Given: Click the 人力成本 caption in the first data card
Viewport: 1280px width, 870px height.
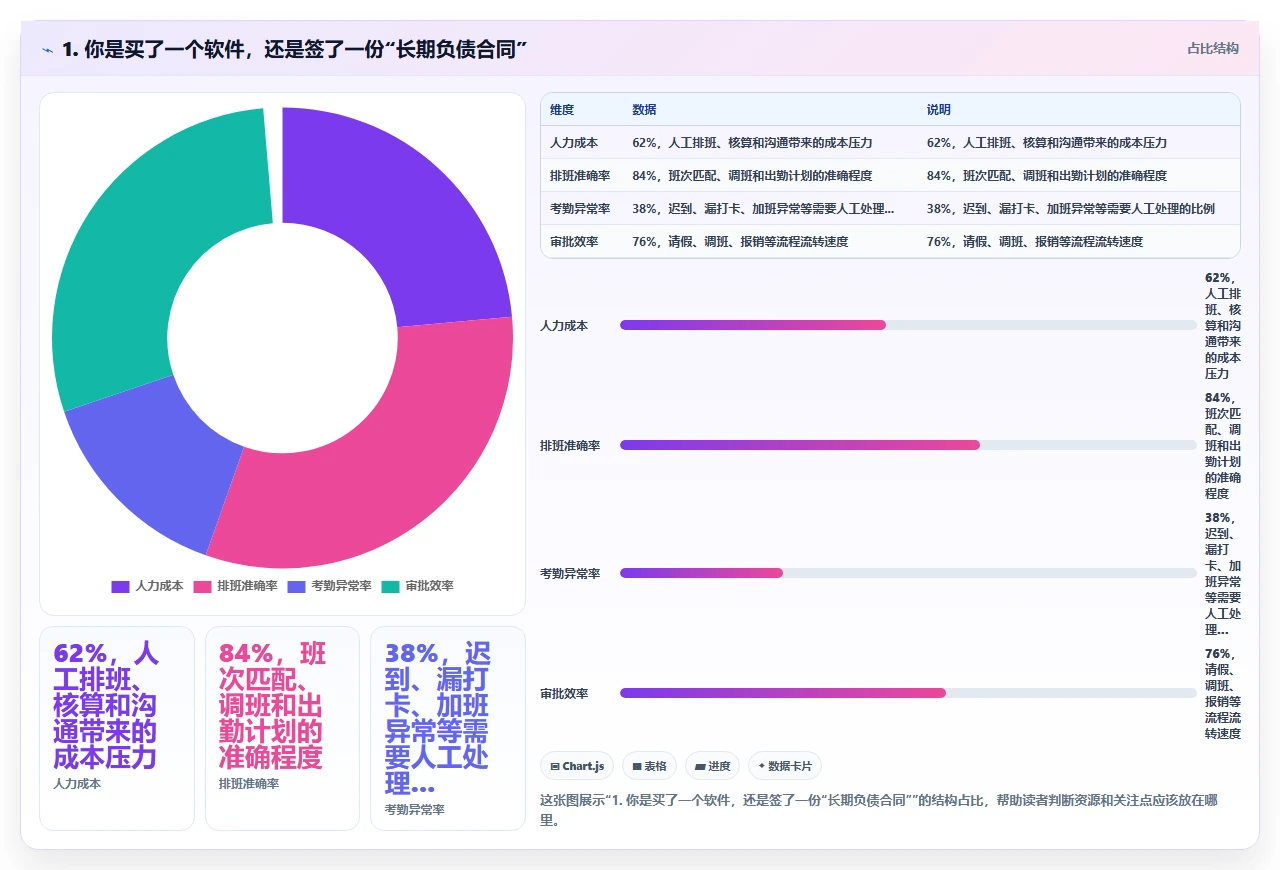Looking at the screenshot, I should (x=77, y=784).
